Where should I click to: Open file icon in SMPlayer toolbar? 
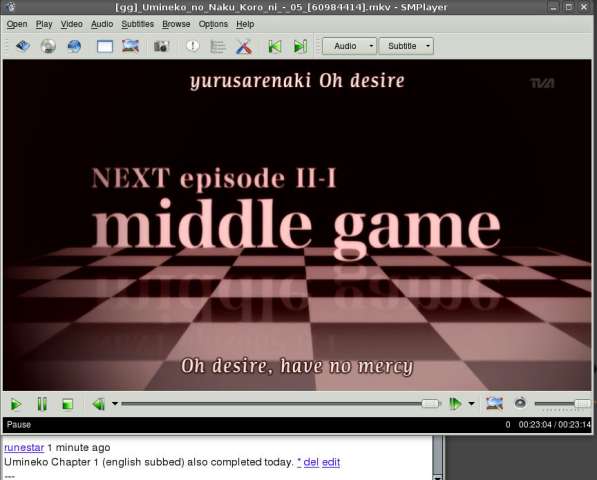tap(23, 46)
